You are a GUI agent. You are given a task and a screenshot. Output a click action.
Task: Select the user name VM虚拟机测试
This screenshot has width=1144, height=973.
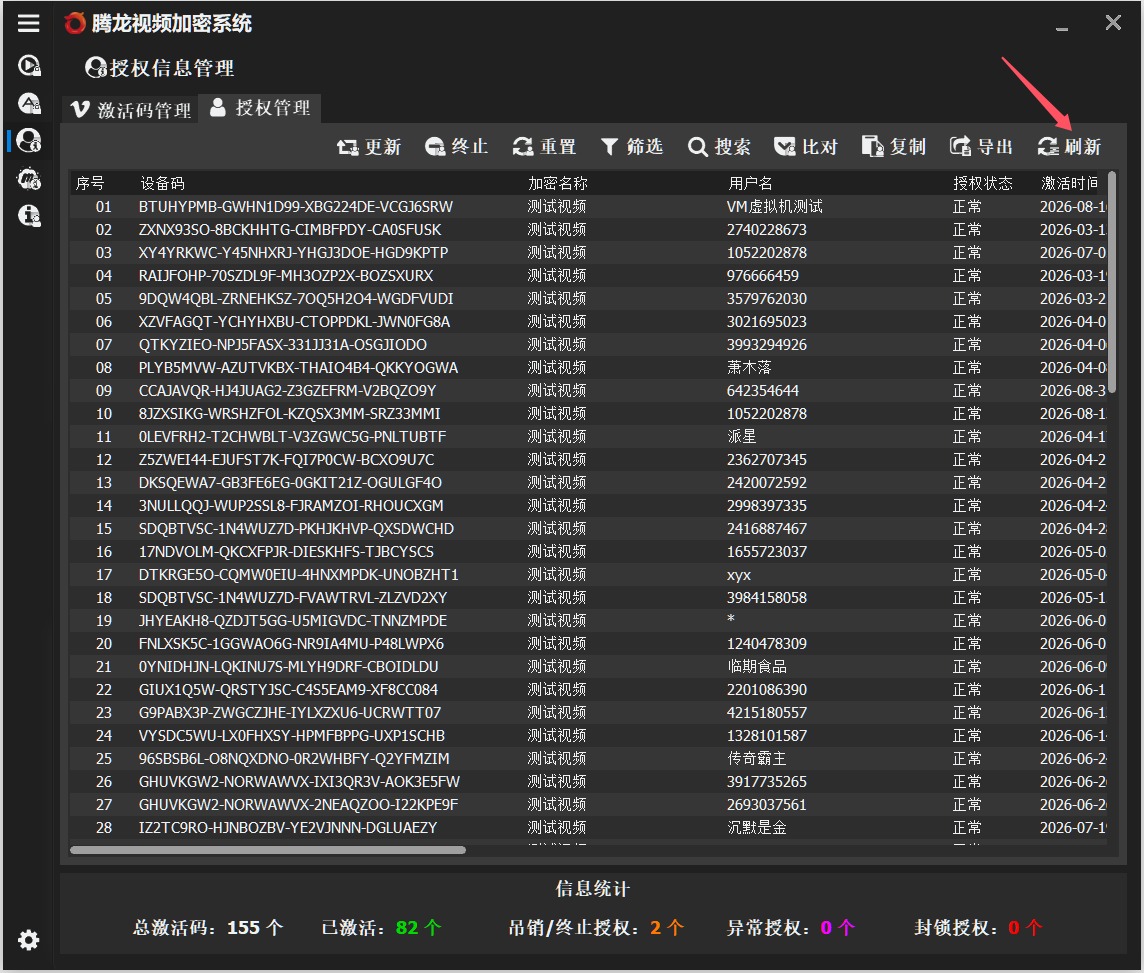(774, 207)
